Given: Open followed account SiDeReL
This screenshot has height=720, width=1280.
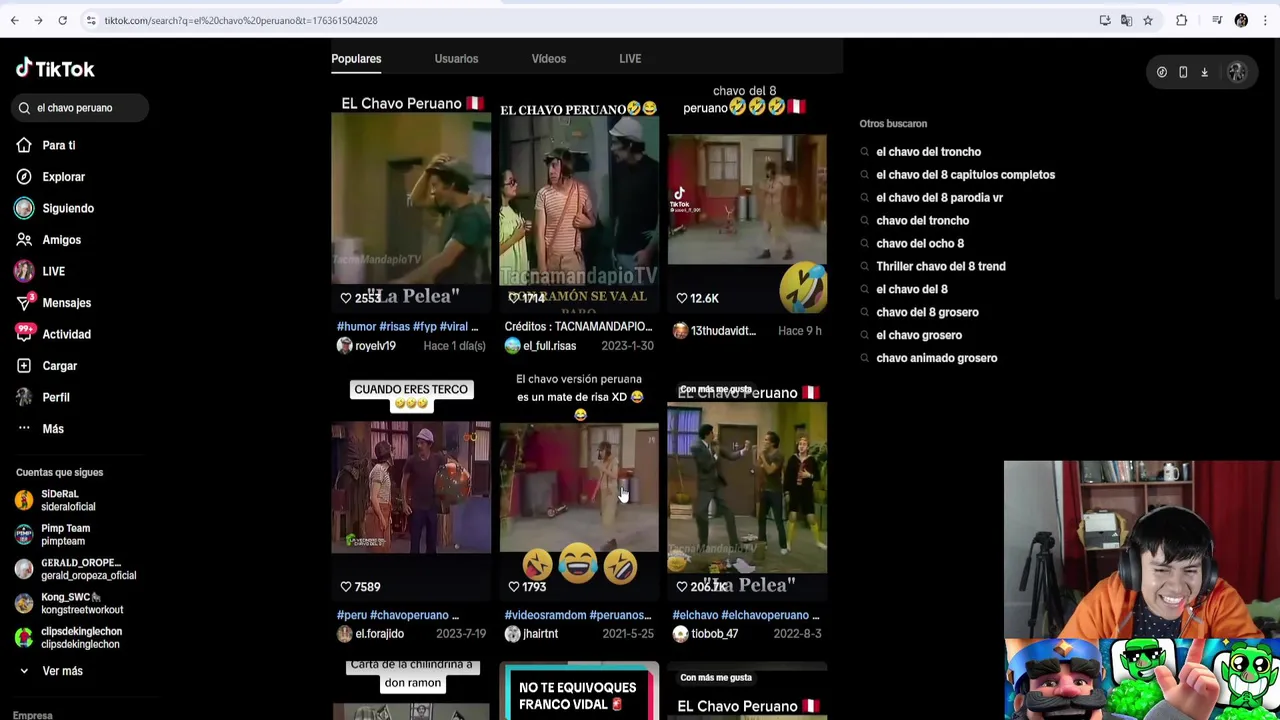Looking at the screenshot, I should click(68, 500).
